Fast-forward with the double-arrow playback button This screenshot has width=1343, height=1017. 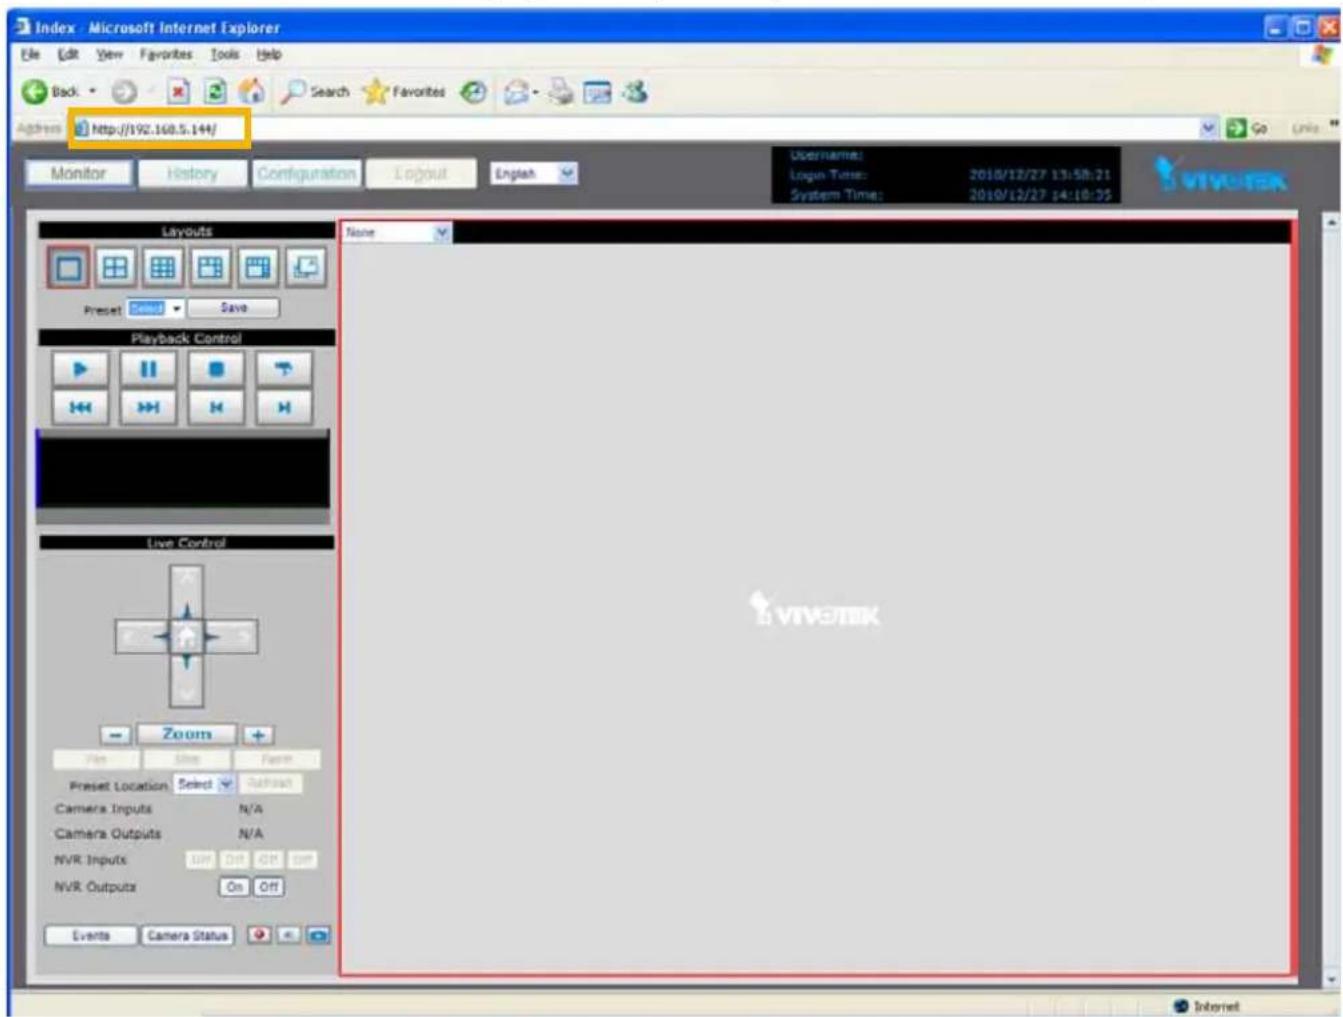coord(148,407)
